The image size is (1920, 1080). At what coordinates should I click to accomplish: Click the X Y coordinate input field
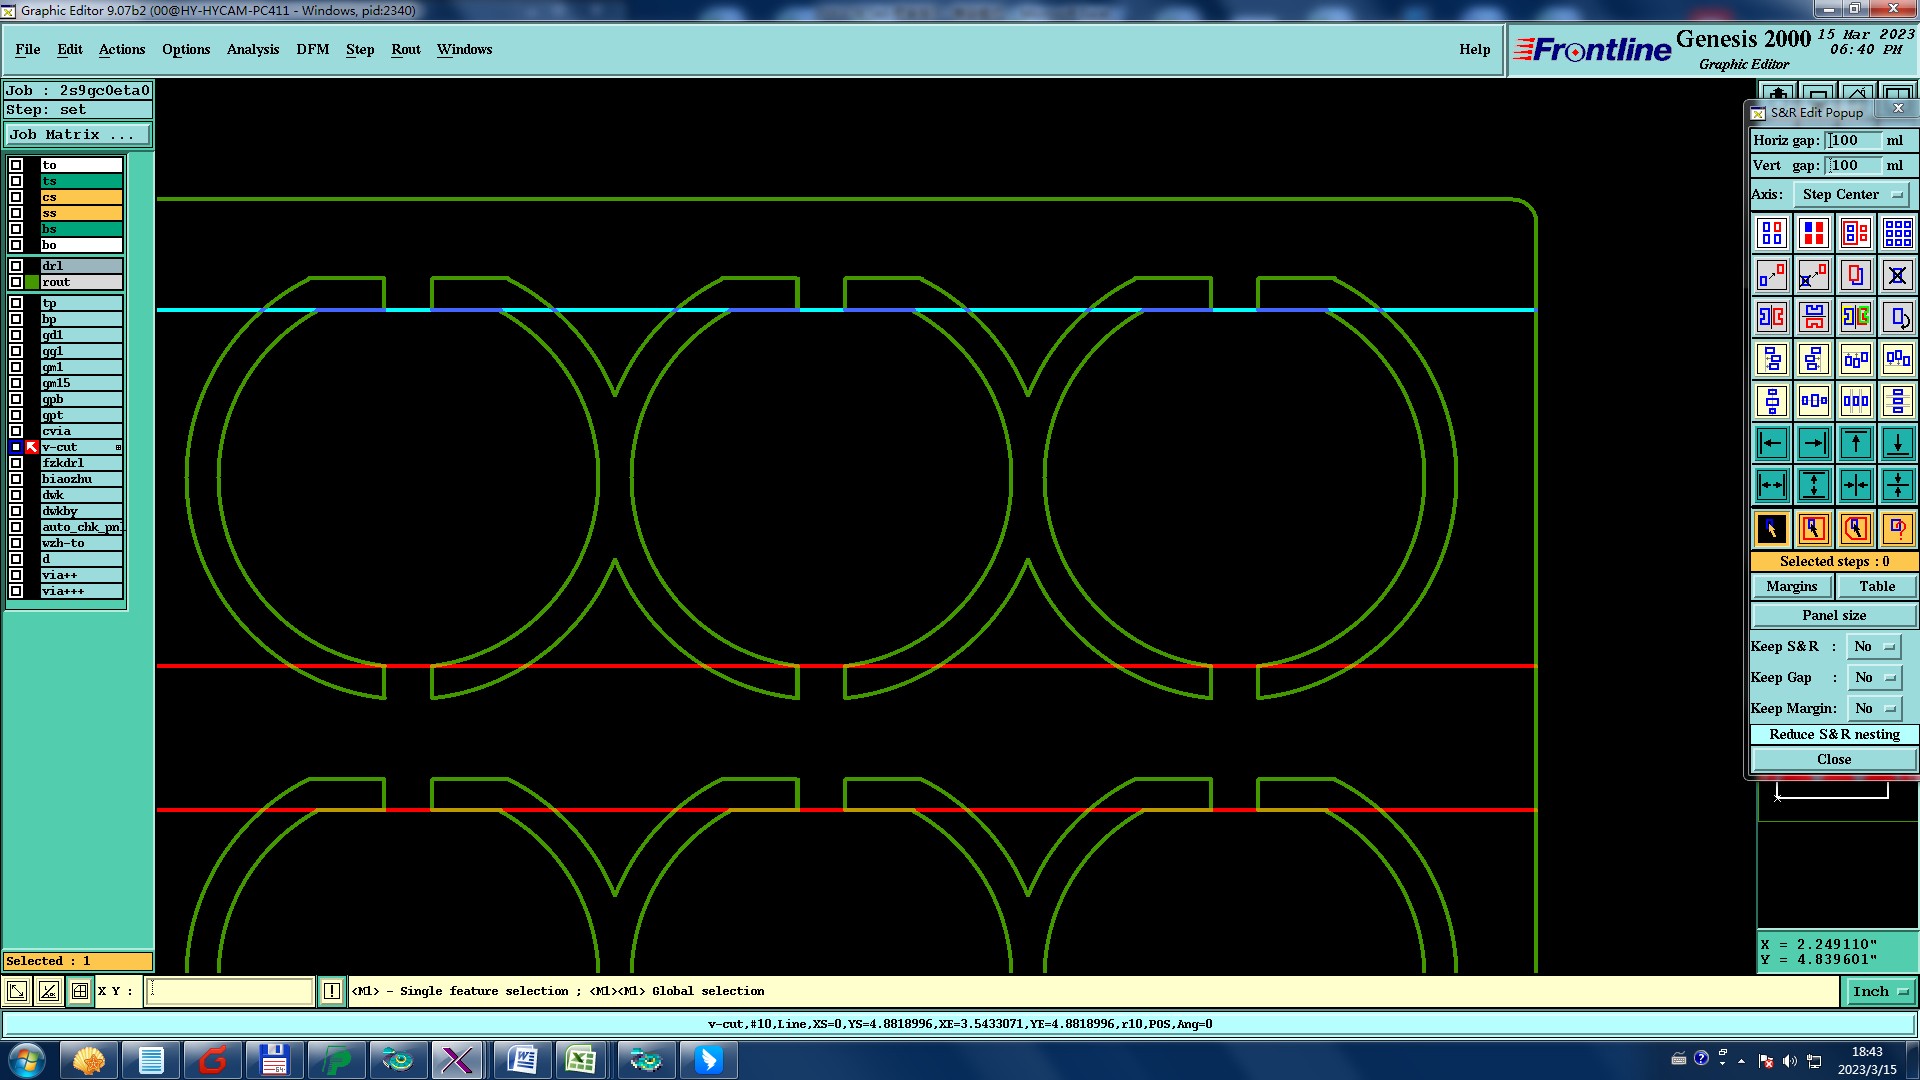[x=230, y=991]
